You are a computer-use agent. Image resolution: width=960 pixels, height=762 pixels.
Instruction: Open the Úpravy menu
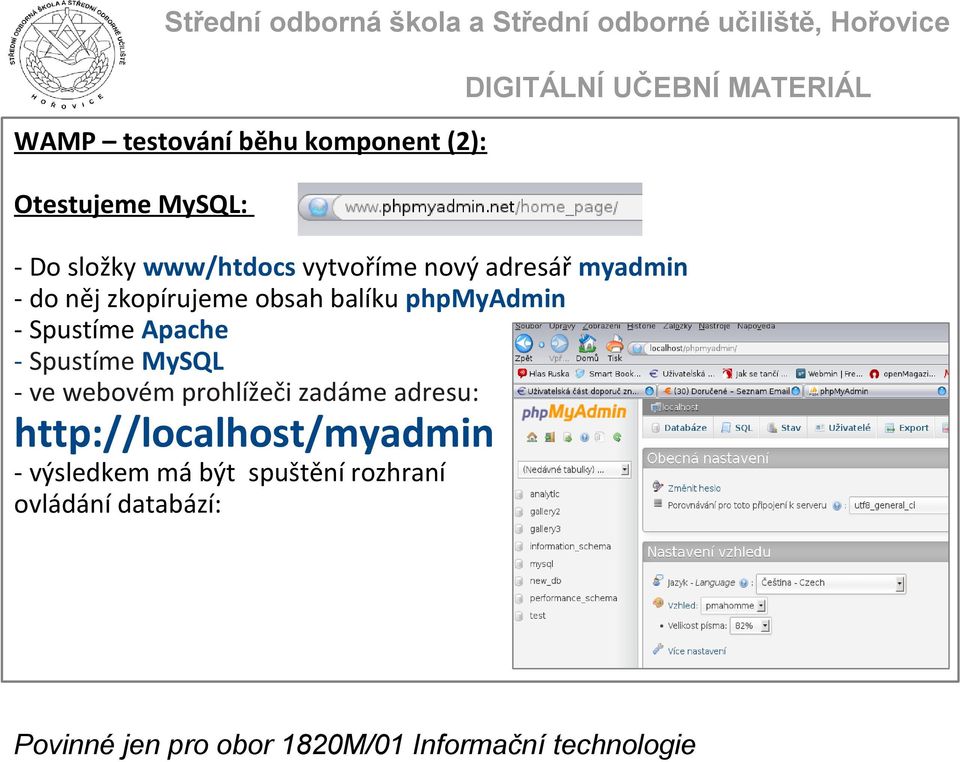562,326
